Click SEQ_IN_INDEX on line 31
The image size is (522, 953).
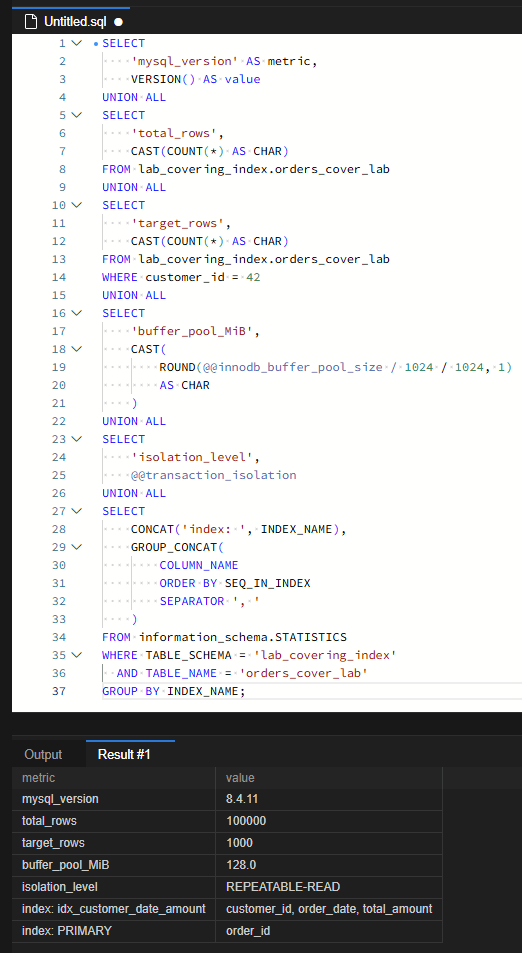pyautogui.click(x=267, y=583)
